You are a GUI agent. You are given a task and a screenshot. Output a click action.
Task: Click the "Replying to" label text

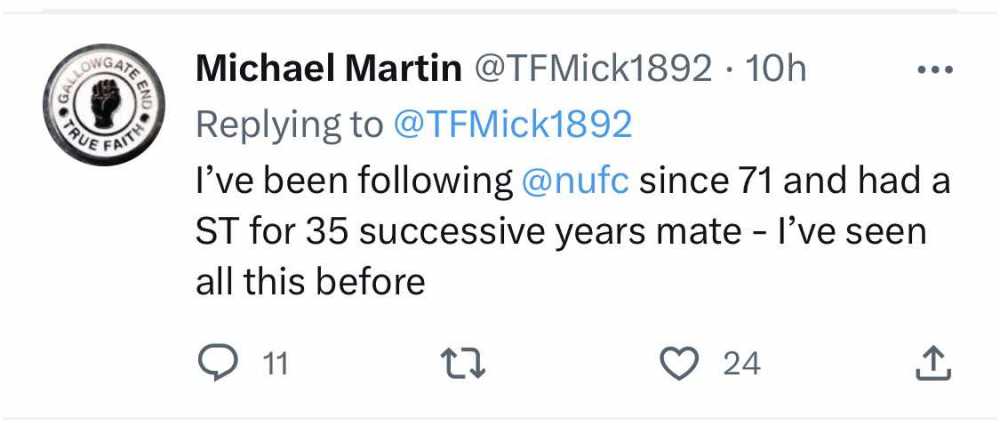pos(289,124)
